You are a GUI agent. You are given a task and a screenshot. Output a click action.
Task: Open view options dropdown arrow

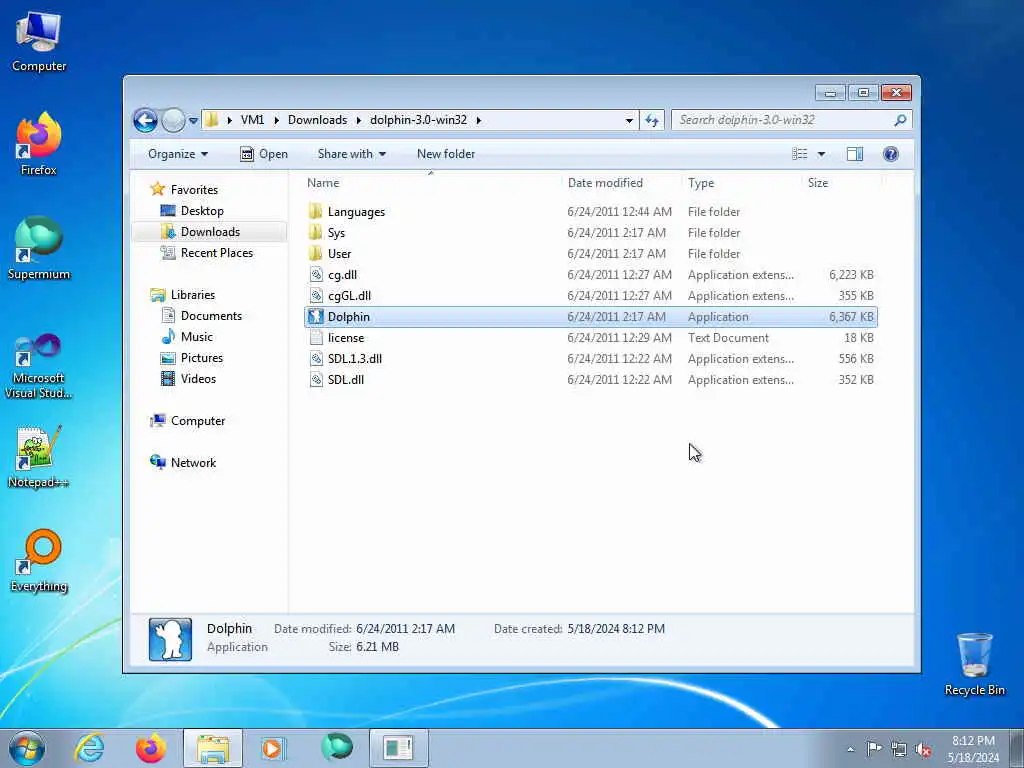click(x=822, y=154)
